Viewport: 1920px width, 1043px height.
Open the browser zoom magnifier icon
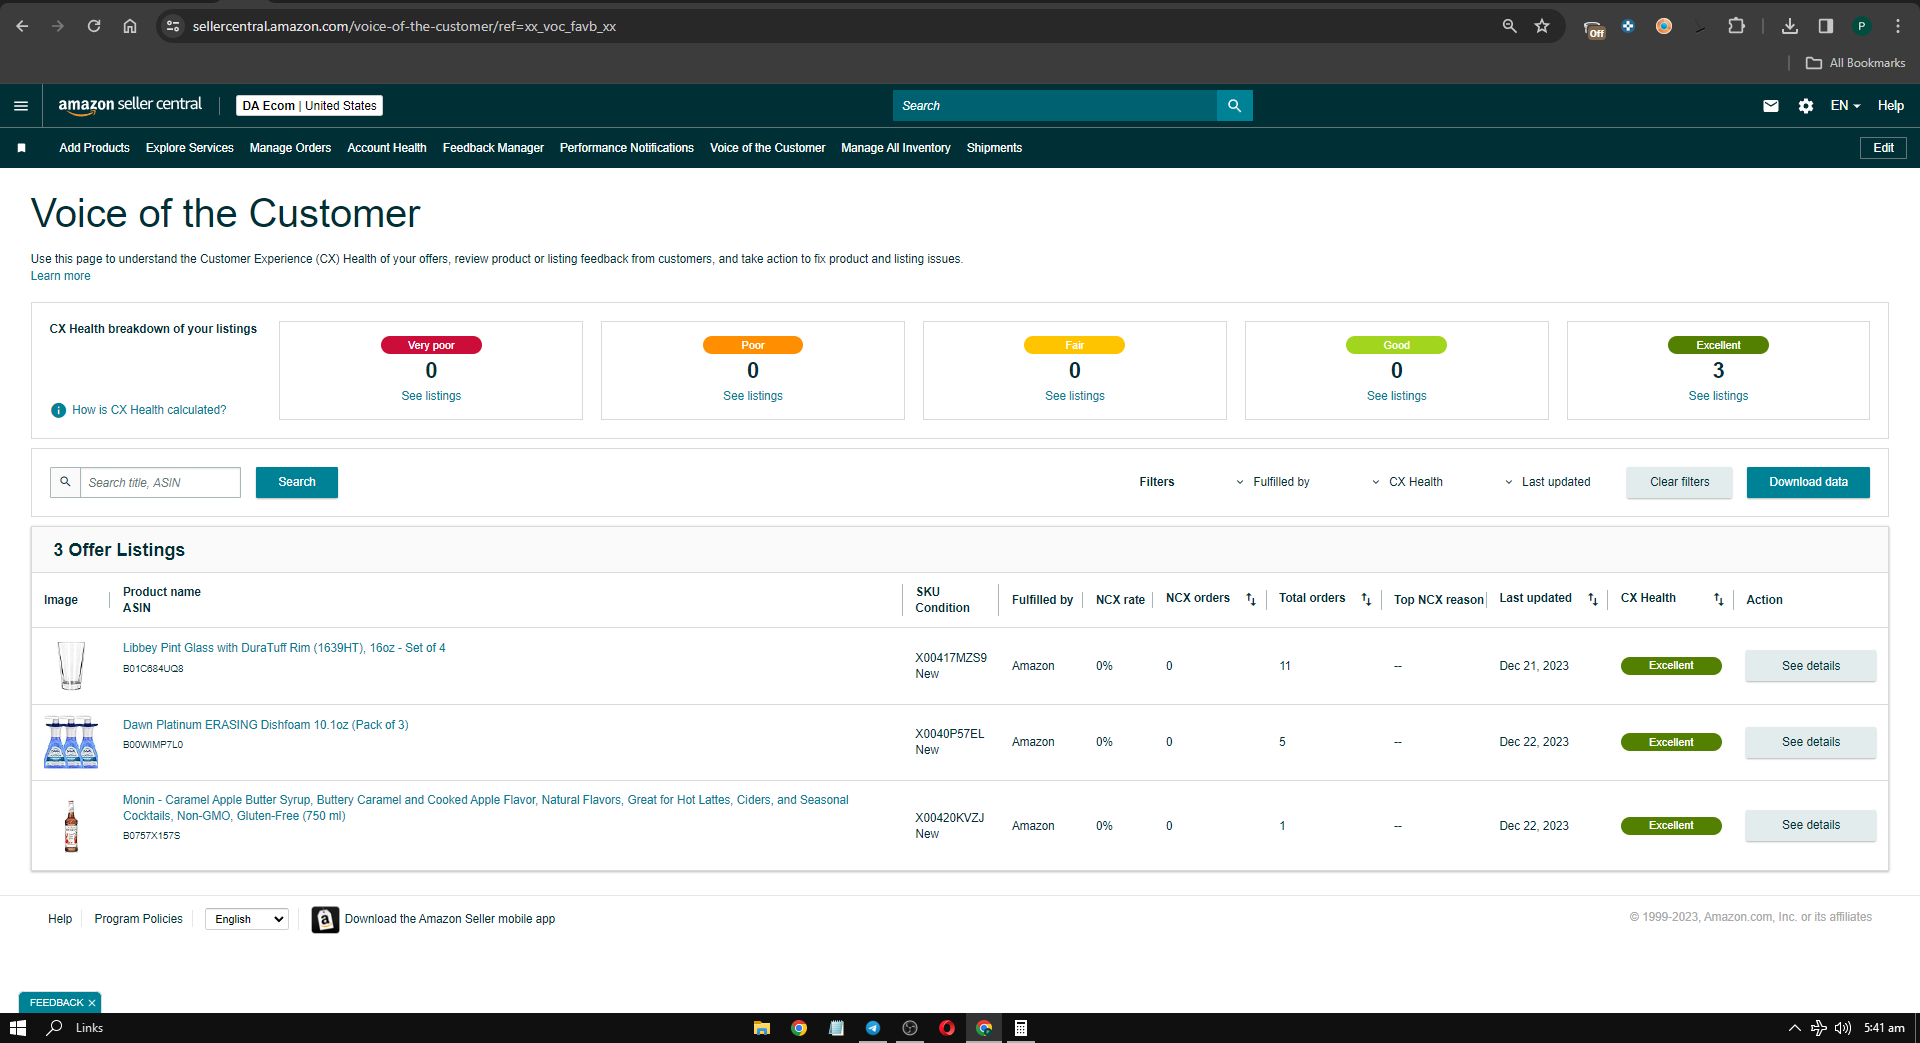(x=1509, y=26)
